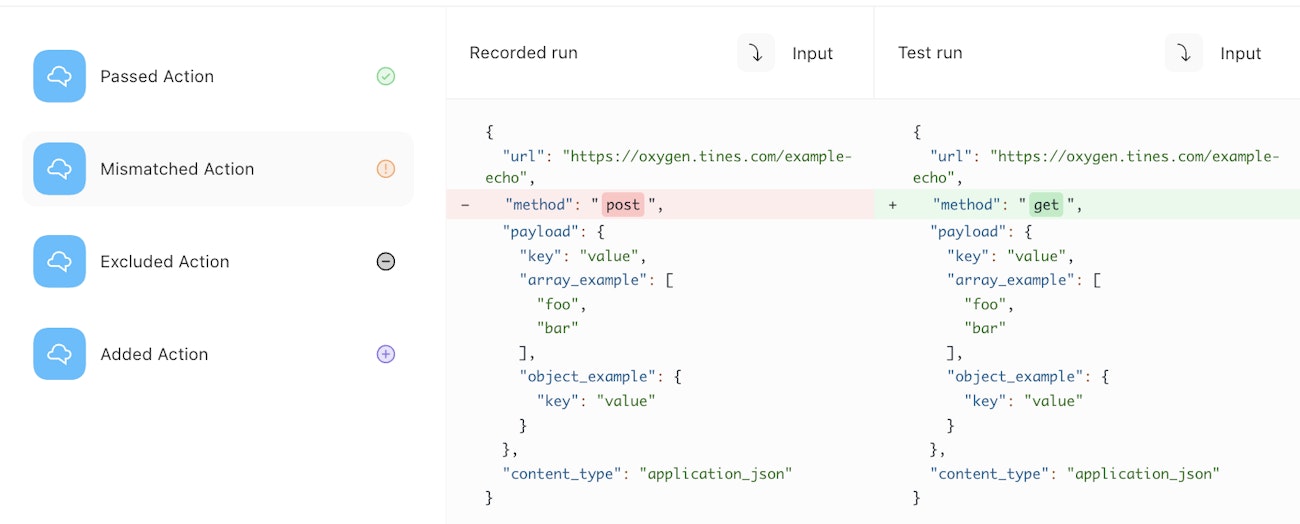Click Input label in Test run panel
The height and width of the screenshot is (524, 1300).
pos(1240,54)
